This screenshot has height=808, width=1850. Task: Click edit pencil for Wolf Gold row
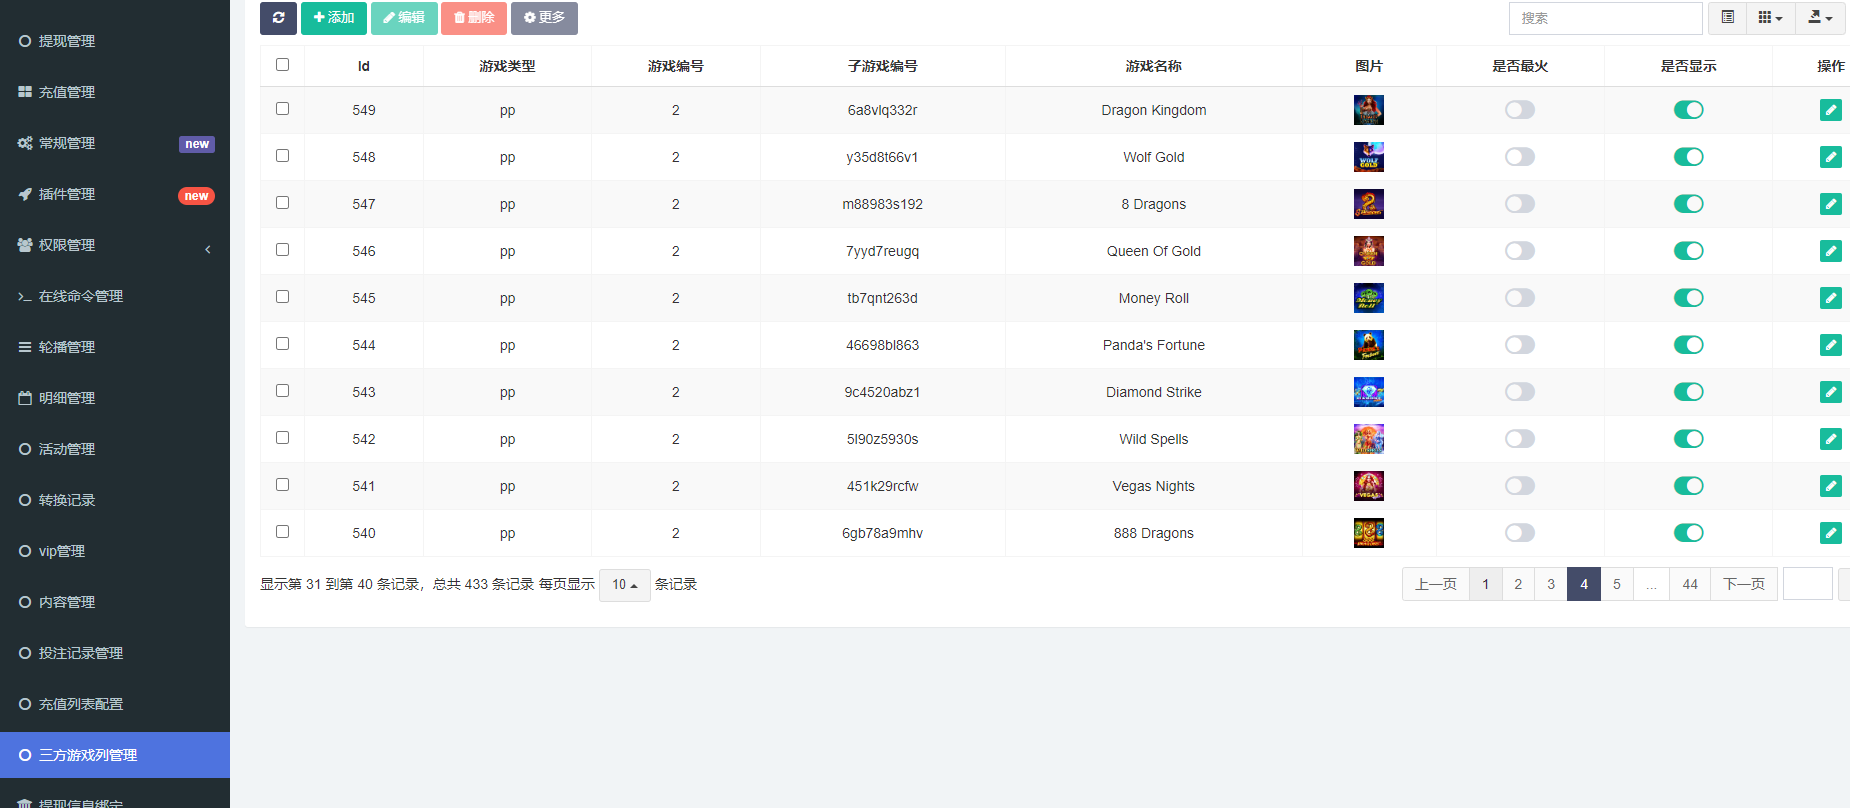[x=1831, y=157]
